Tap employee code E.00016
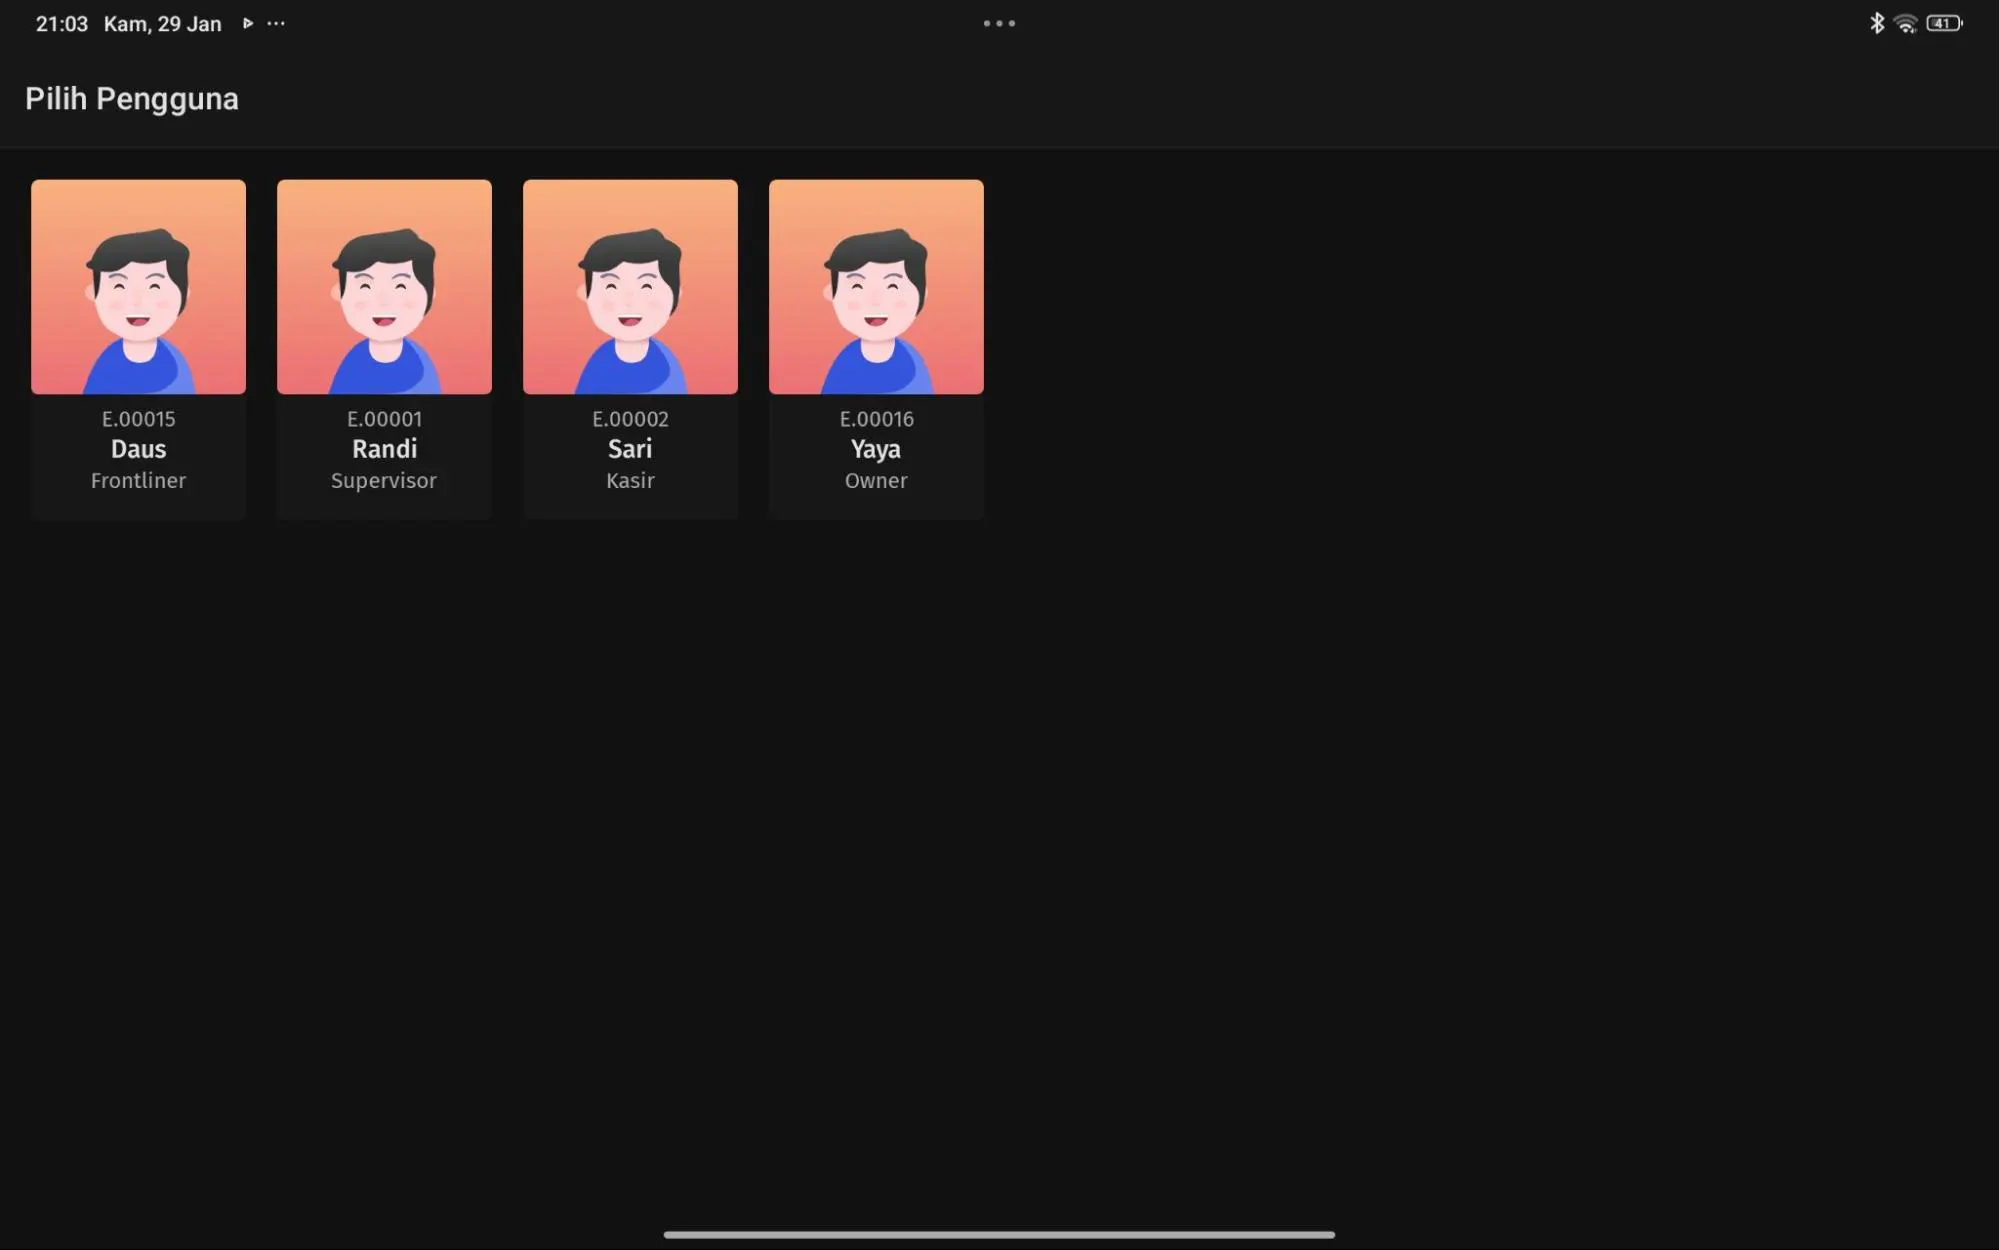Screen dimensions: 1999x1250 tap(876, 419)
